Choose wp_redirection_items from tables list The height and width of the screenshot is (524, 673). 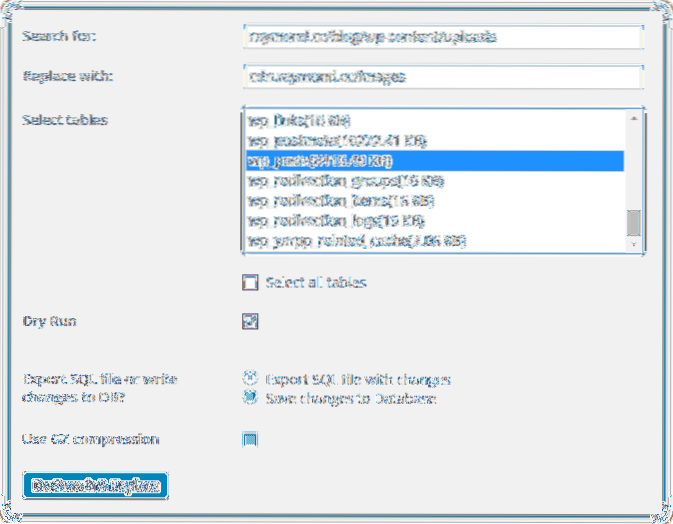click(336, 201)
